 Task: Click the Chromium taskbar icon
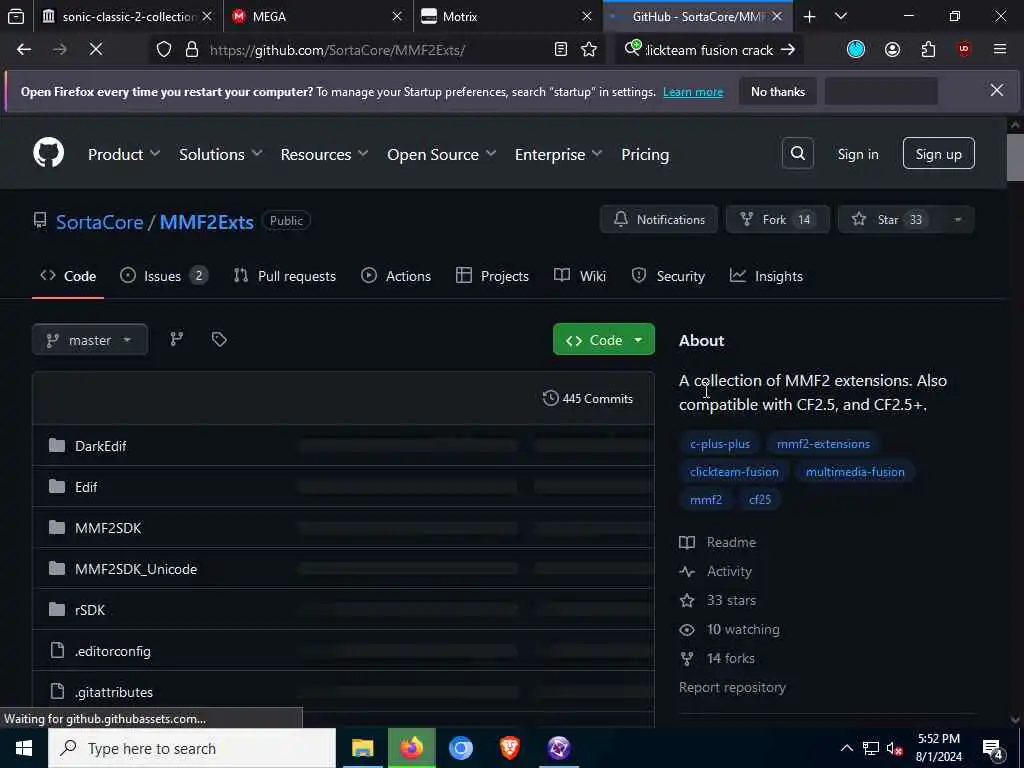click(460, 748)
